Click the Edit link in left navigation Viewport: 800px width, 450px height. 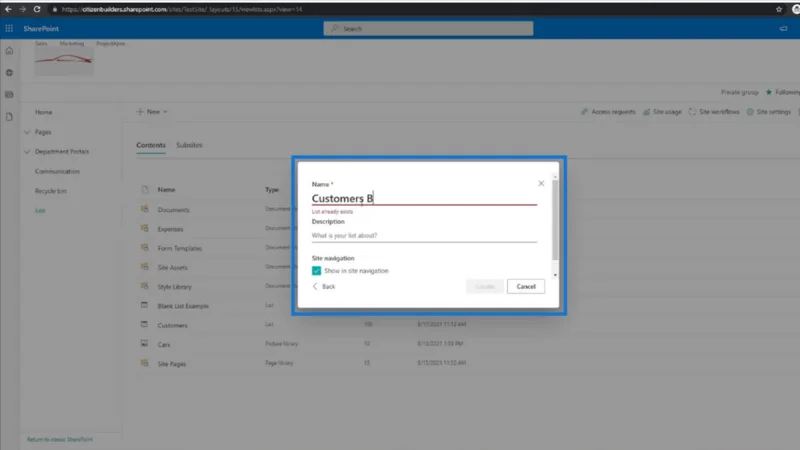(x=40, y=211)
